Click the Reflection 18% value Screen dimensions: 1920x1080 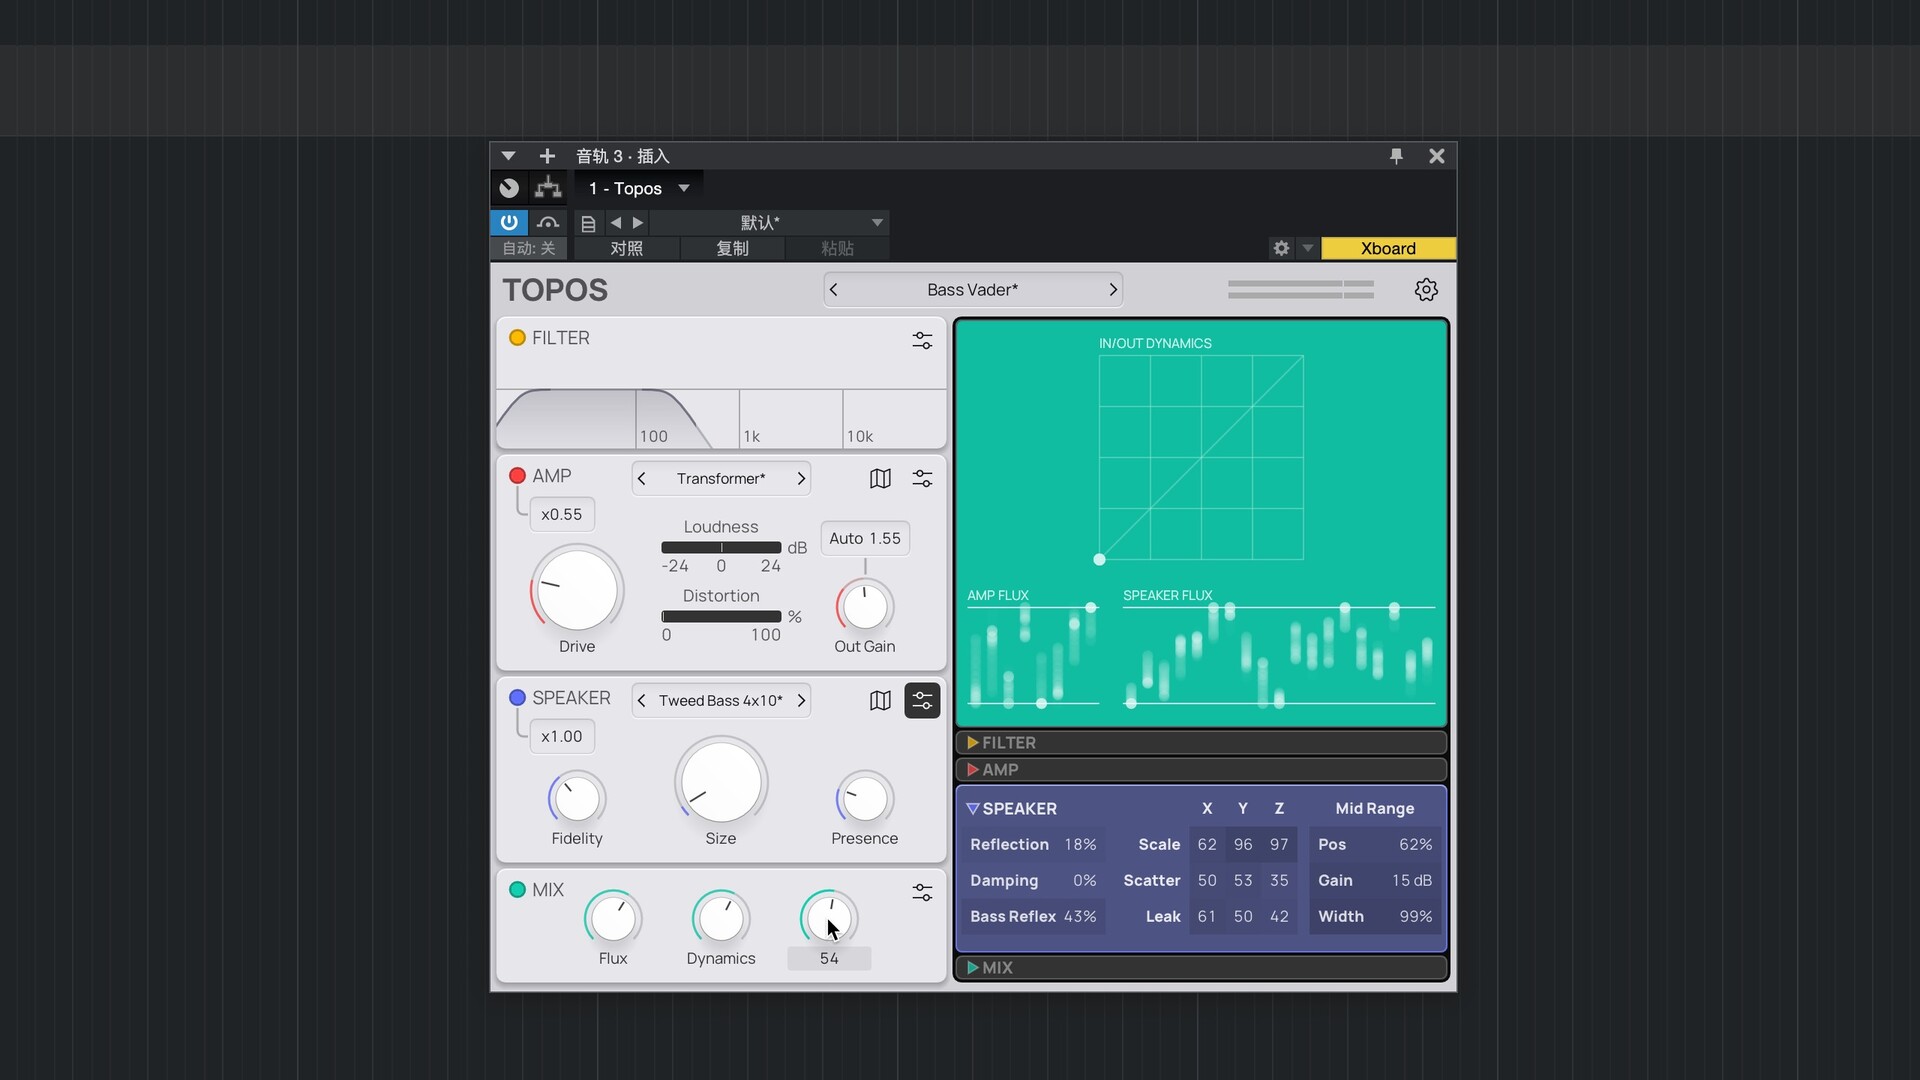(x=1080, y=845)
